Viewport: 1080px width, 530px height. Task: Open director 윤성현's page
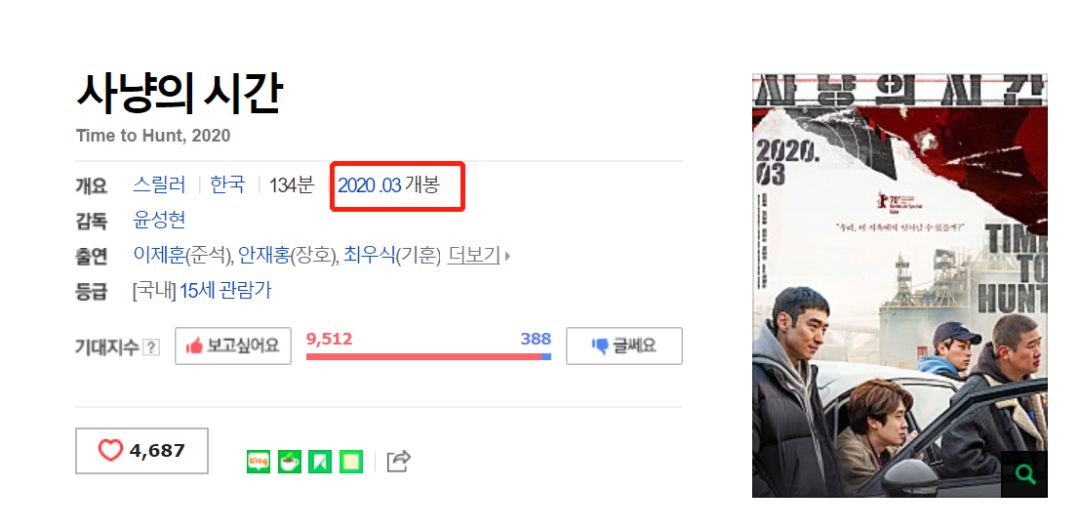coord(159,221)
